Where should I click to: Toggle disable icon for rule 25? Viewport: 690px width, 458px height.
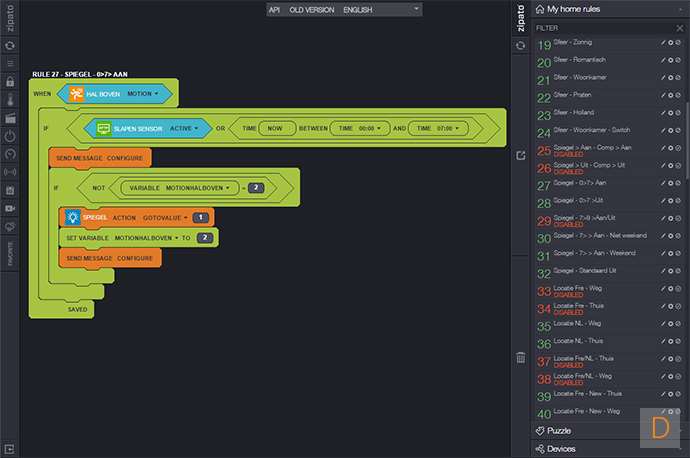click(x=680, y=150)
